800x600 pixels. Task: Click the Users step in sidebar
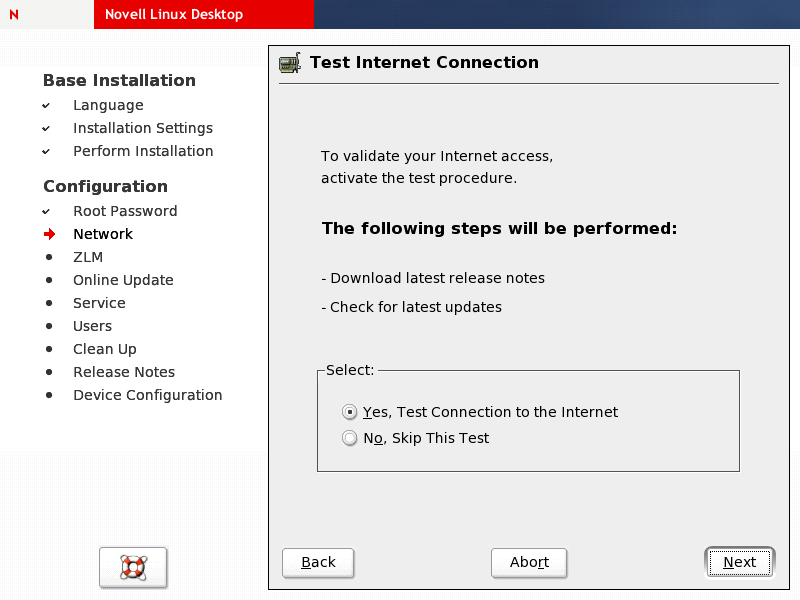[x=92, y=326]
